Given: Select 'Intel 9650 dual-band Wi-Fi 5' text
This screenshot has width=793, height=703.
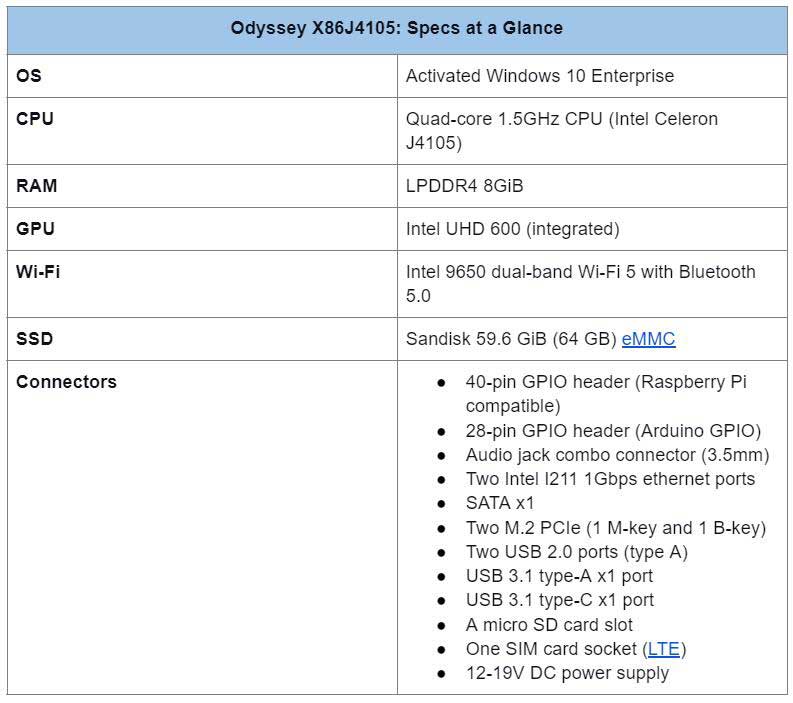Looking at the screenshot, I should point(520,272).
